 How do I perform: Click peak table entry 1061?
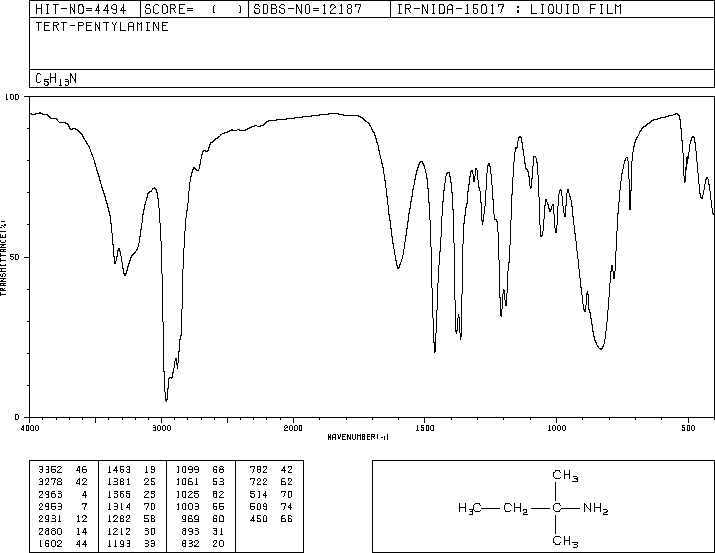187,482
